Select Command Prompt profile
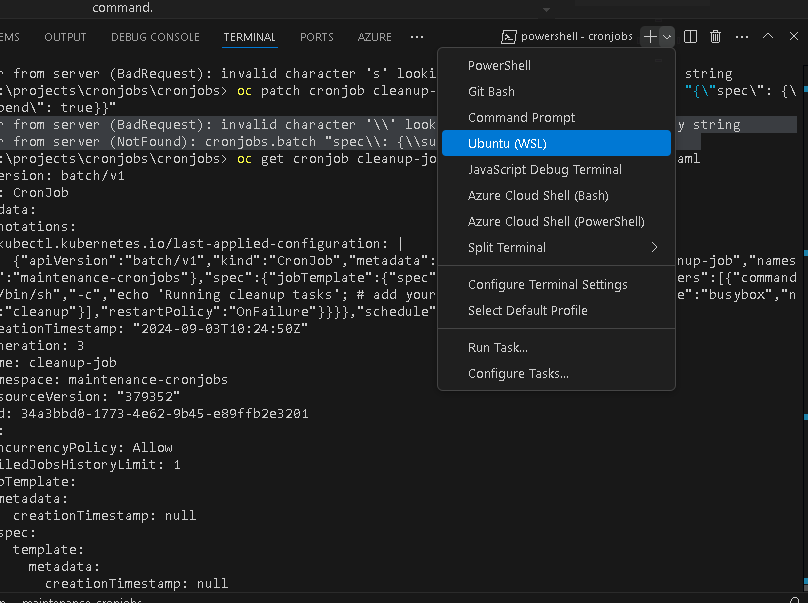Image resolution: width=808 pixels, height=603 pixels. click(x=556, y=118)
